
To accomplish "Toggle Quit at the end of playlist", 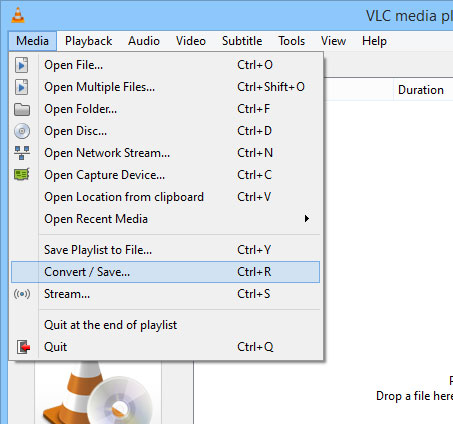I will (165, 325).
